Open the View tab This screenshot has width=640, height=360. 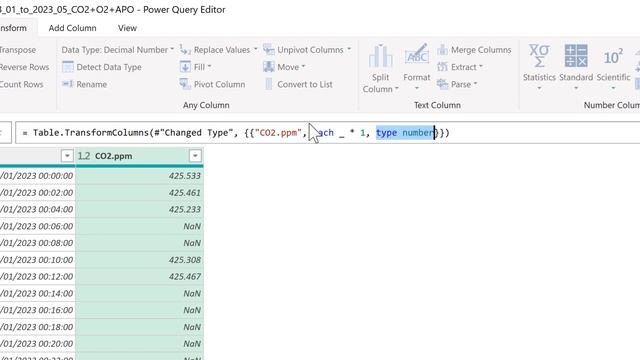[x=127, y=28]
